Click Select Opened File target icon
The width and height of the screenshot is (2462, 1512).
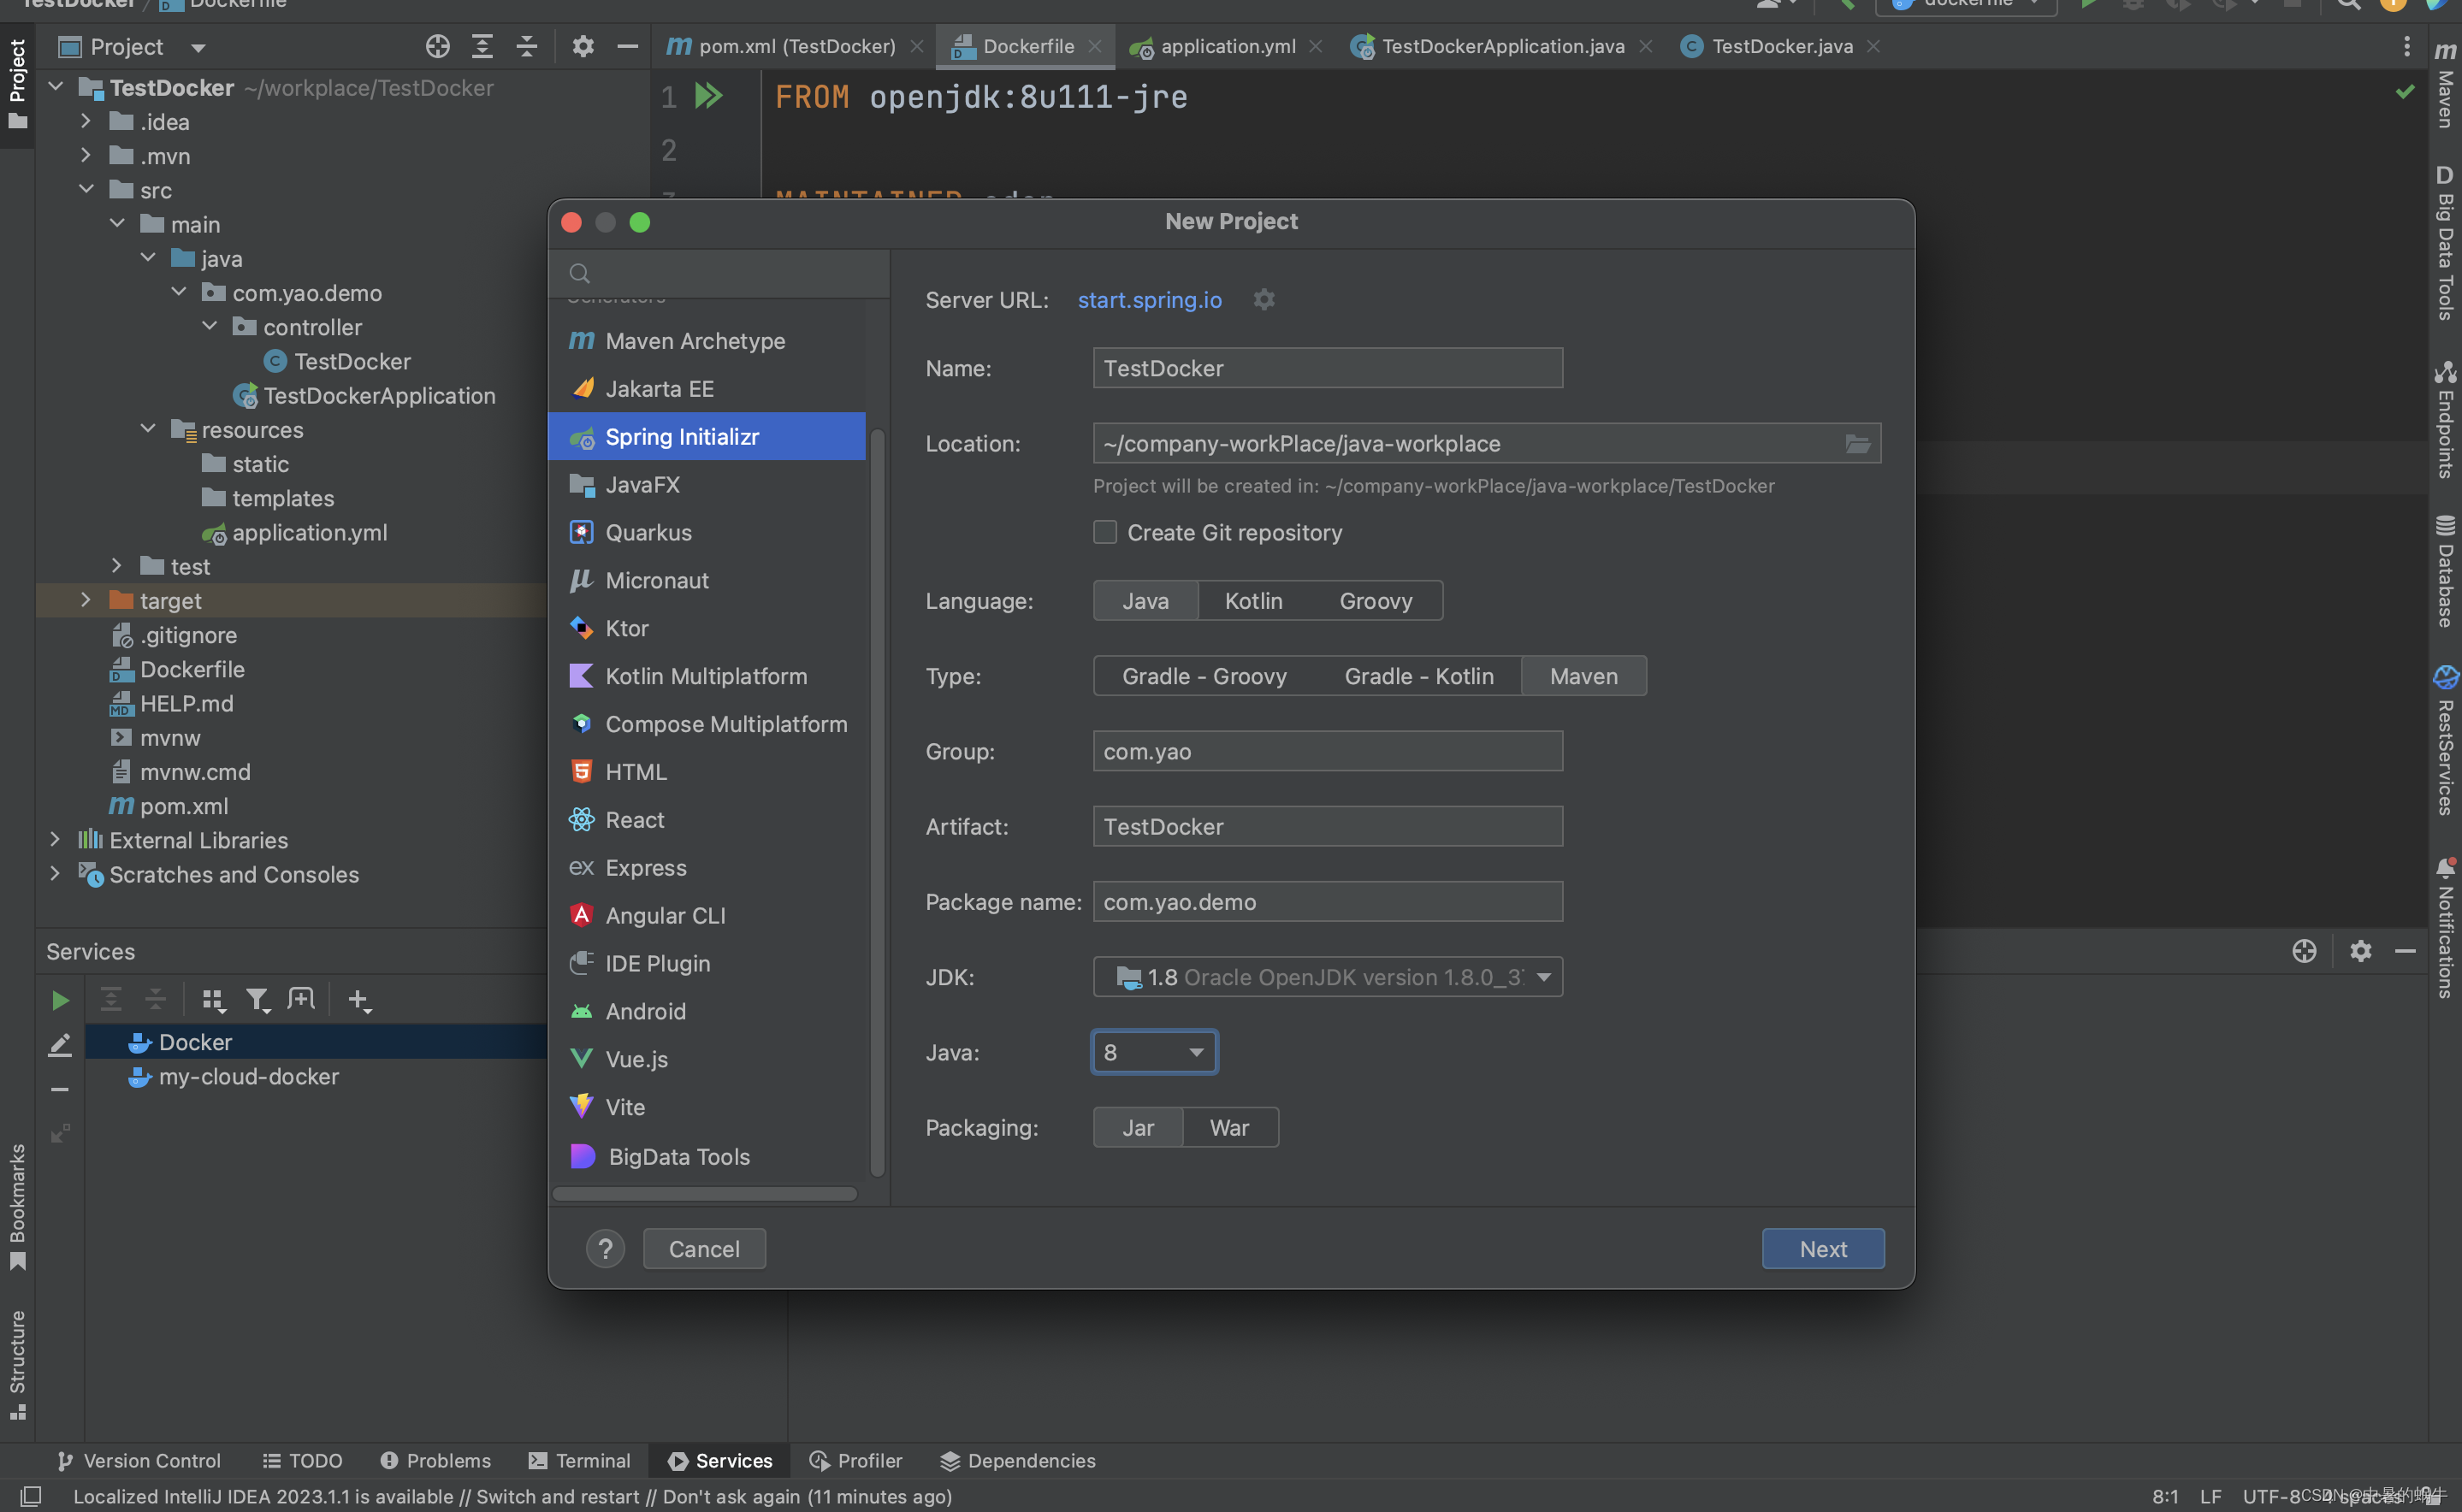437,46
